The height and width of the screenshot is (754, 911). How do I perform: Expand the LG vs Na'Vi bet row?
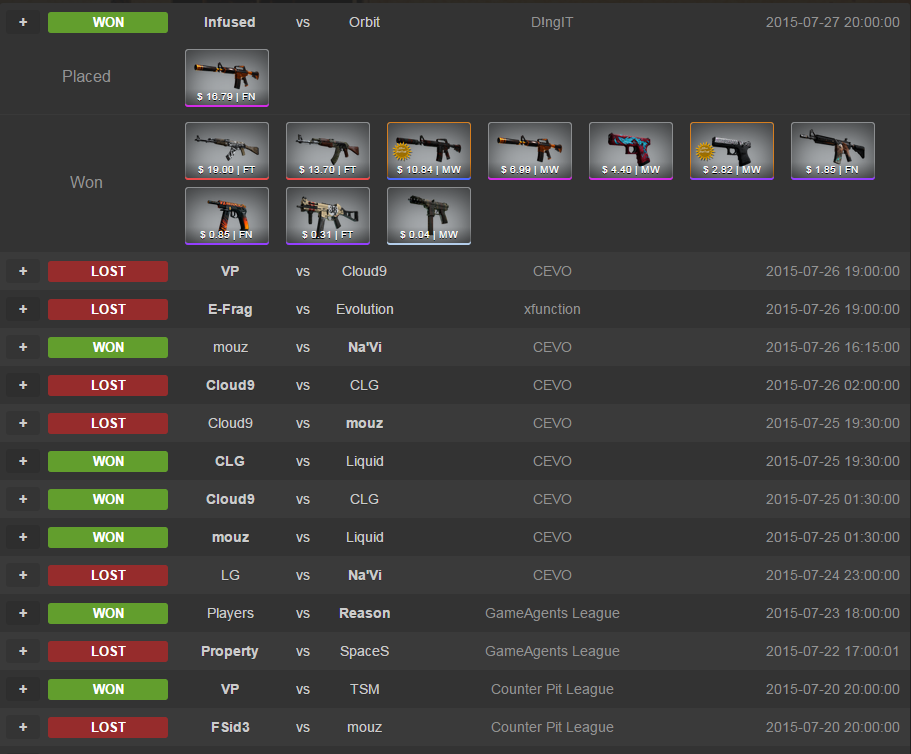coord(23,575)
